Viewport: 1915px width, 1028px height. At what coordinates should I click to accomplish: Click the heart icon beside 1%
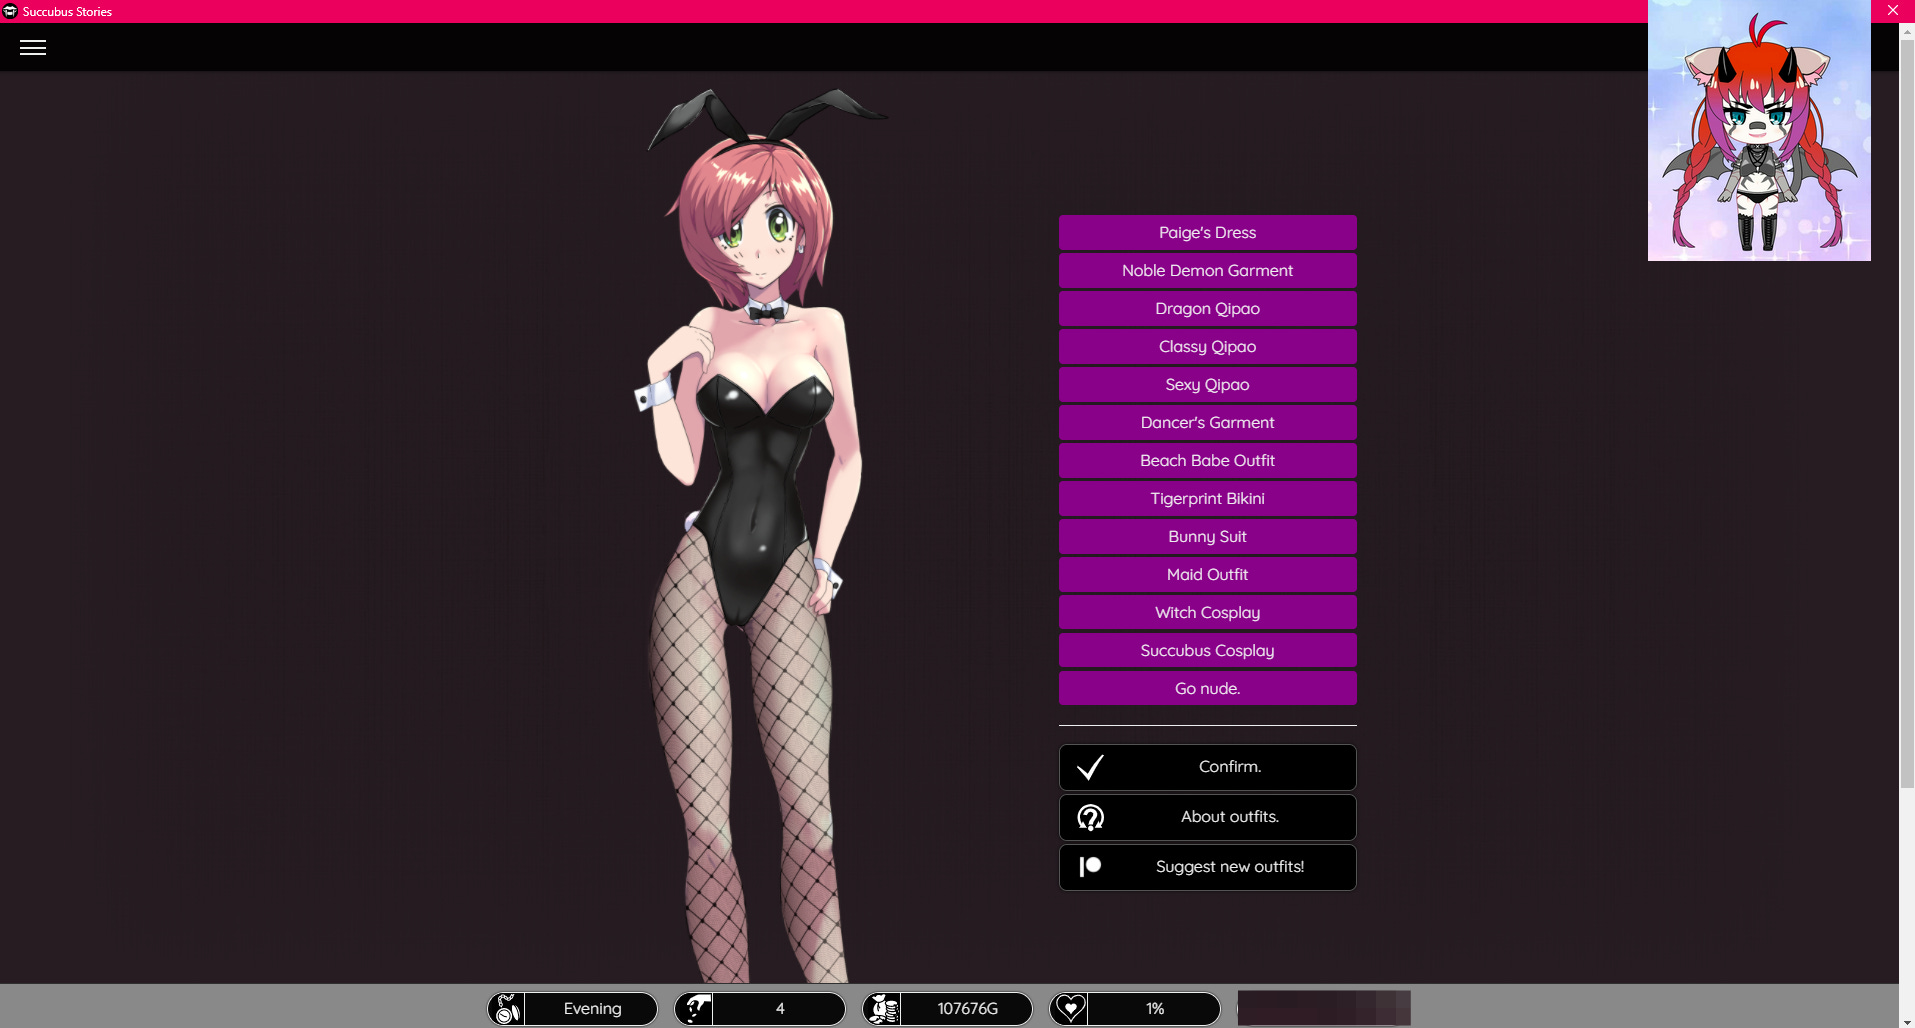click(1069, 1009)
